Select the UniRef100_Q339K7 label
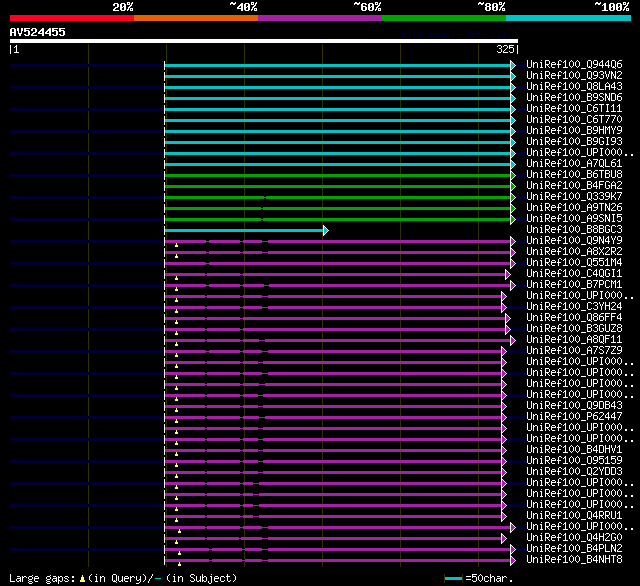Screen dimensions: 640x586 (x=574, y=196)
